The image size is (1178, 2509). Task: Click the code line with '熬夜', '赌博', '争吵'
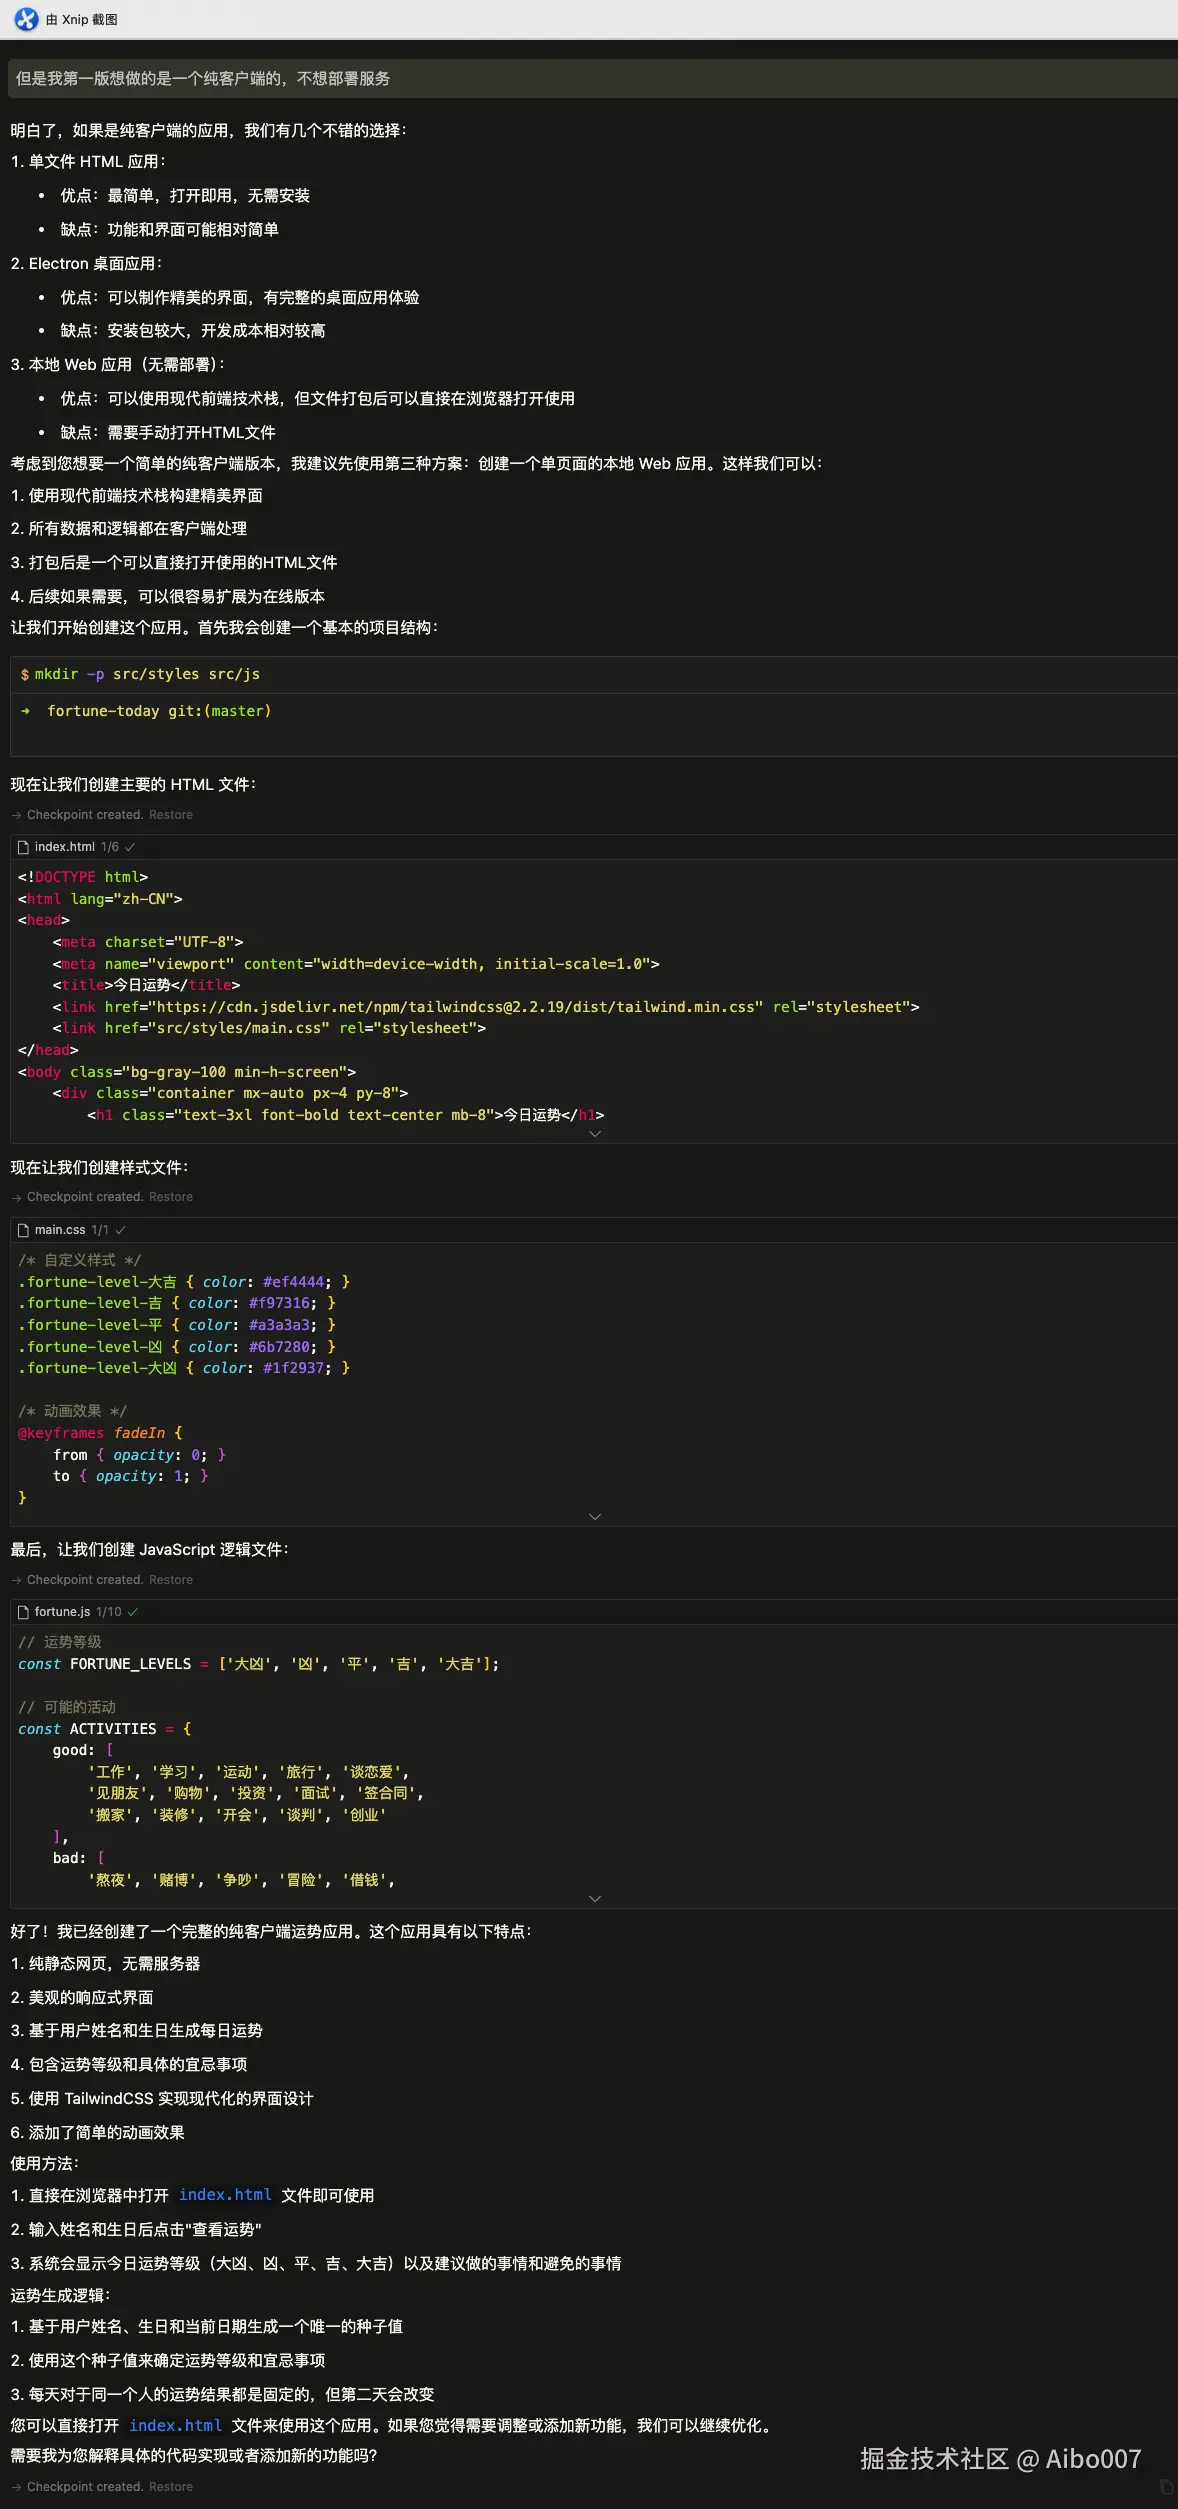(x=242, y=1880)
